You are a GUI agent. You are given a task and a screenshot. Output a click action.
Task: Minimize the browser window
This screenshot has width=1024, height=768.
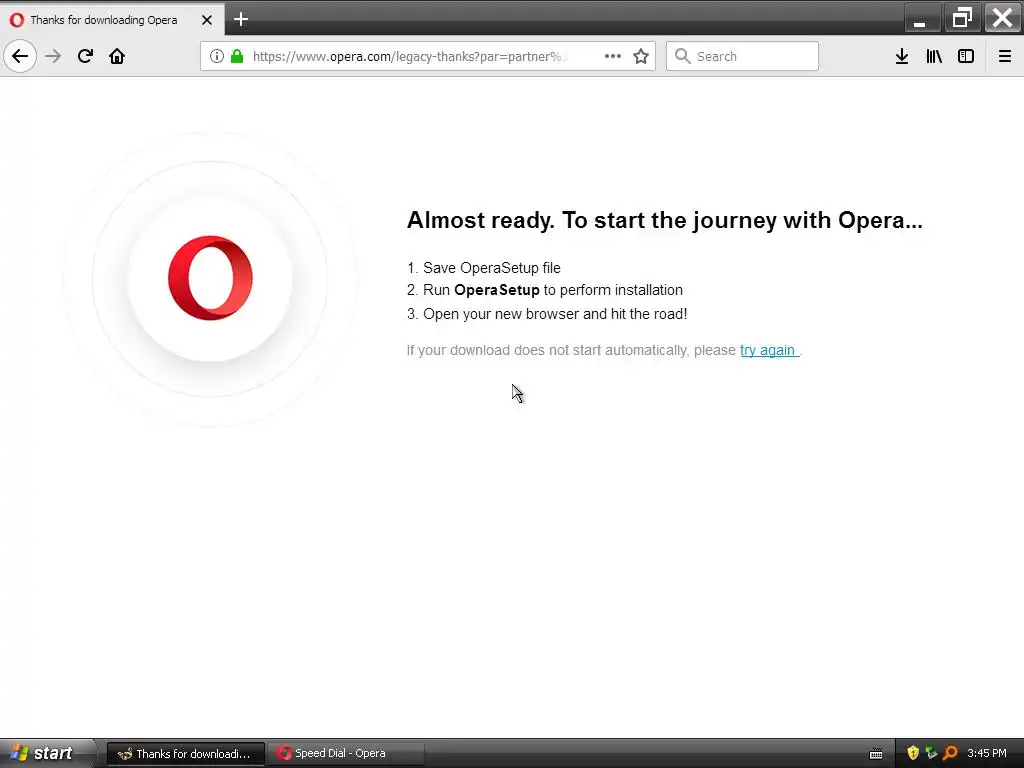(x=921, y=19)
